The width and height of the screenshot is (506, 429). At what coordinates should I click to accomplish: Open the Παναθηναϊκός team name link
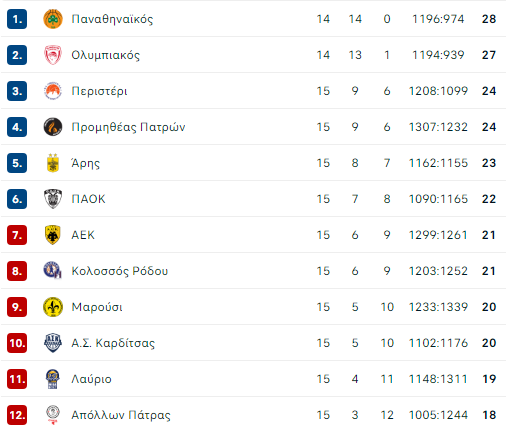[112, 19]
